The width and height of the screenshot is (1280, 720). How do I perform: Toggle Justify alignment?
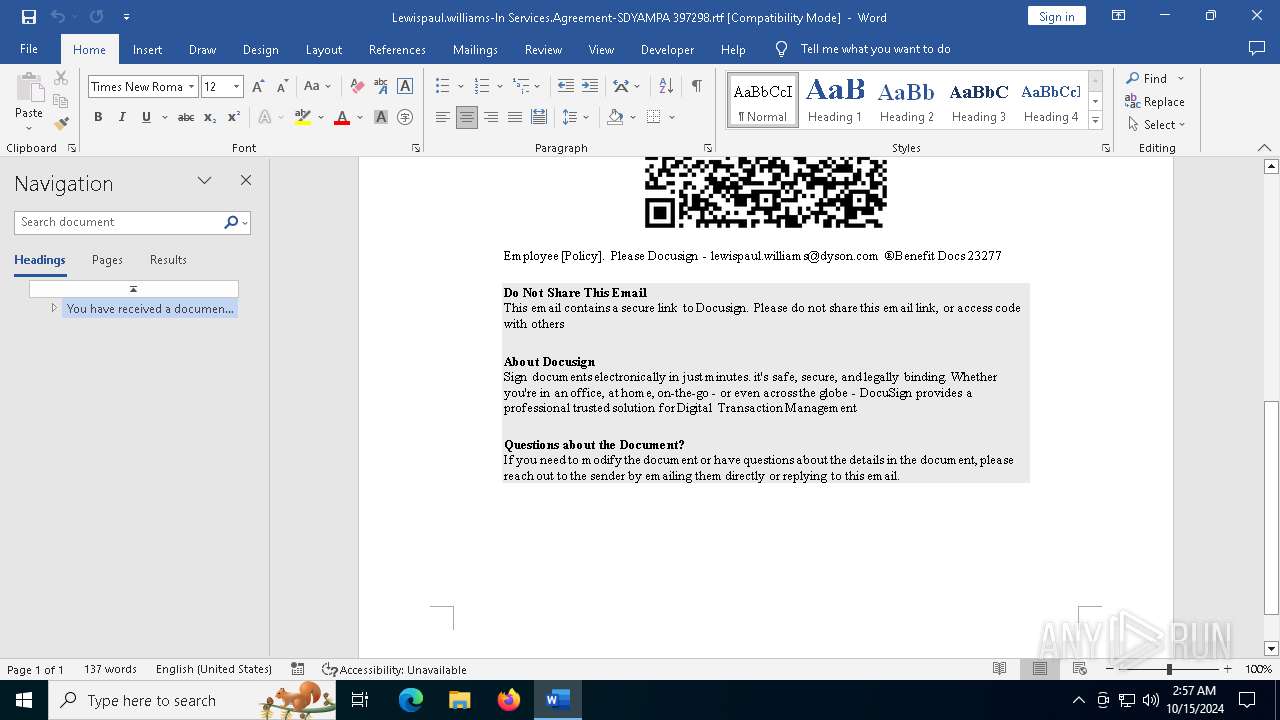pos(515,117)
